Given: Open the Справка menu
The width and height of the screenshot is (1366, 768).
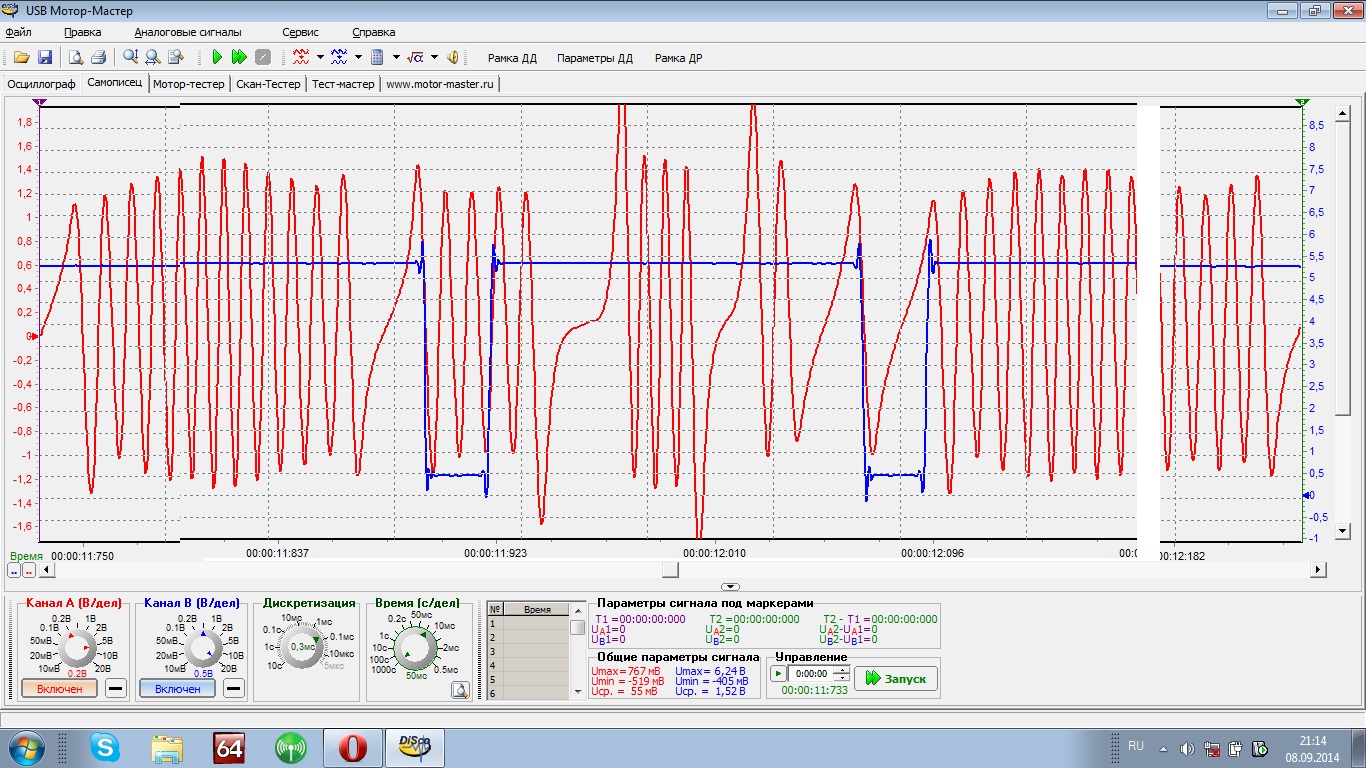Looking at the screenshot, I should (374, 32).
